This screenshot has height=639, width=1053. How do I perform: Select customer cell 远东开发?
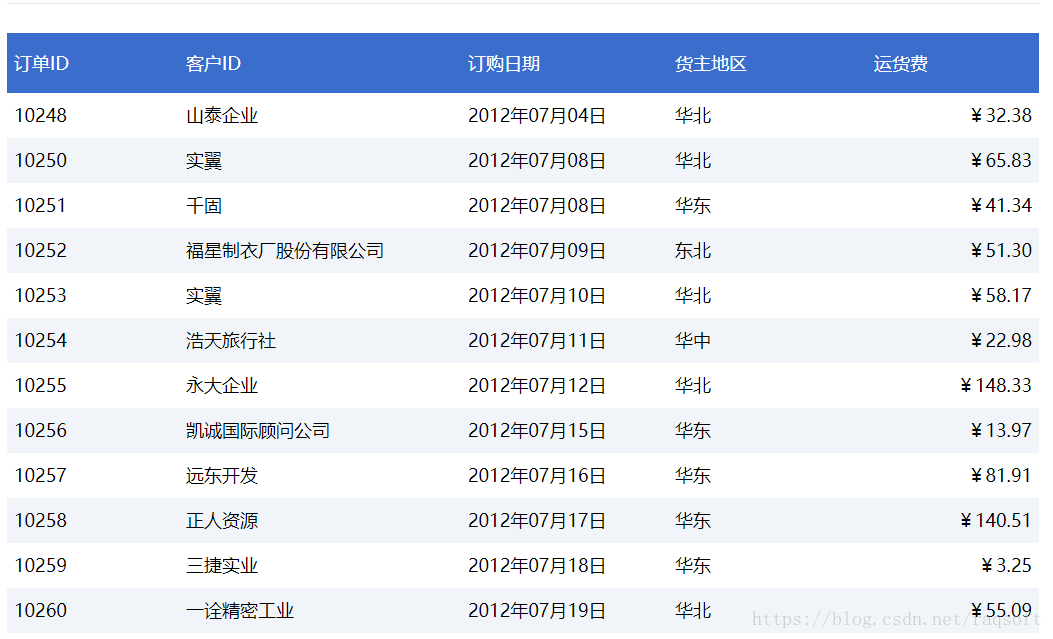click(222, 475)
